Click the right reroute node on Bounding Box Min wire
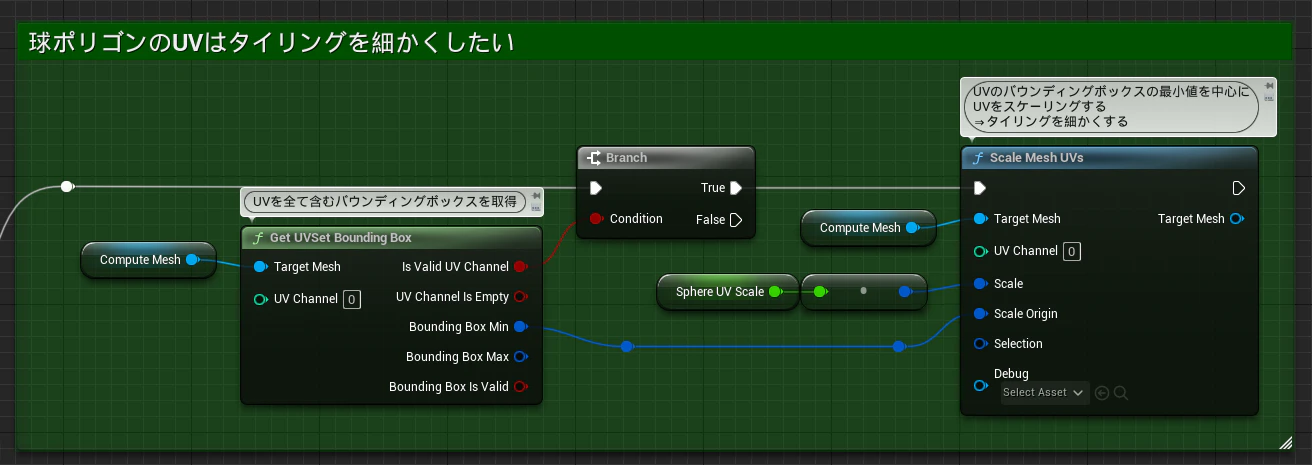Image resolution: width=1312 pixels, height=465 pixels. pos(898,347)
